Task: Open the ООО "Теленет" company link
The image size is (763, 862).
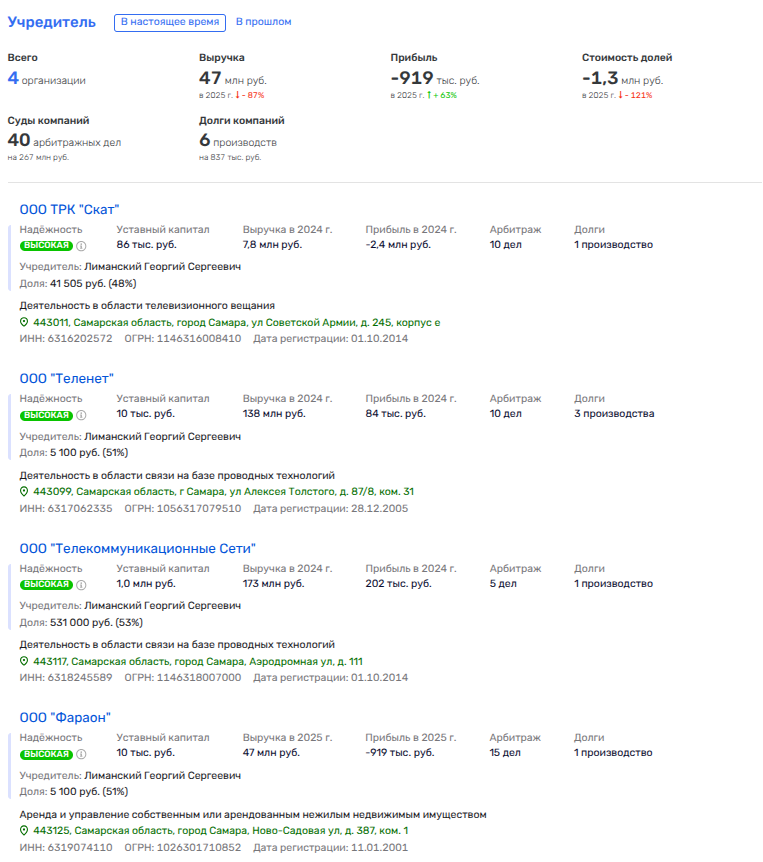Action: [x=67, y=378]
